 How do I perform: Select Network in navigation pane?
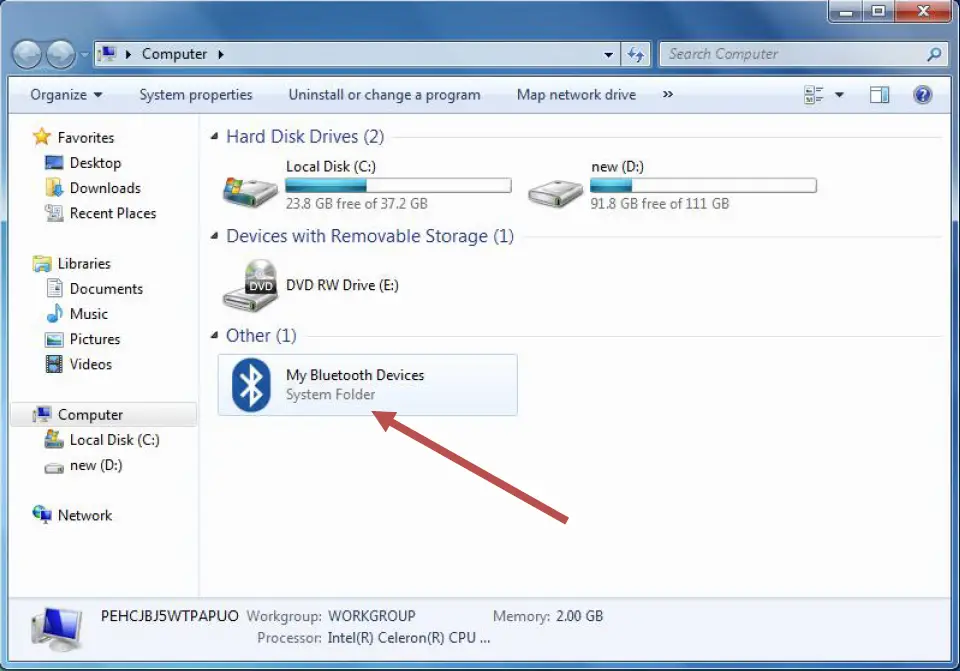pos(84,515)
